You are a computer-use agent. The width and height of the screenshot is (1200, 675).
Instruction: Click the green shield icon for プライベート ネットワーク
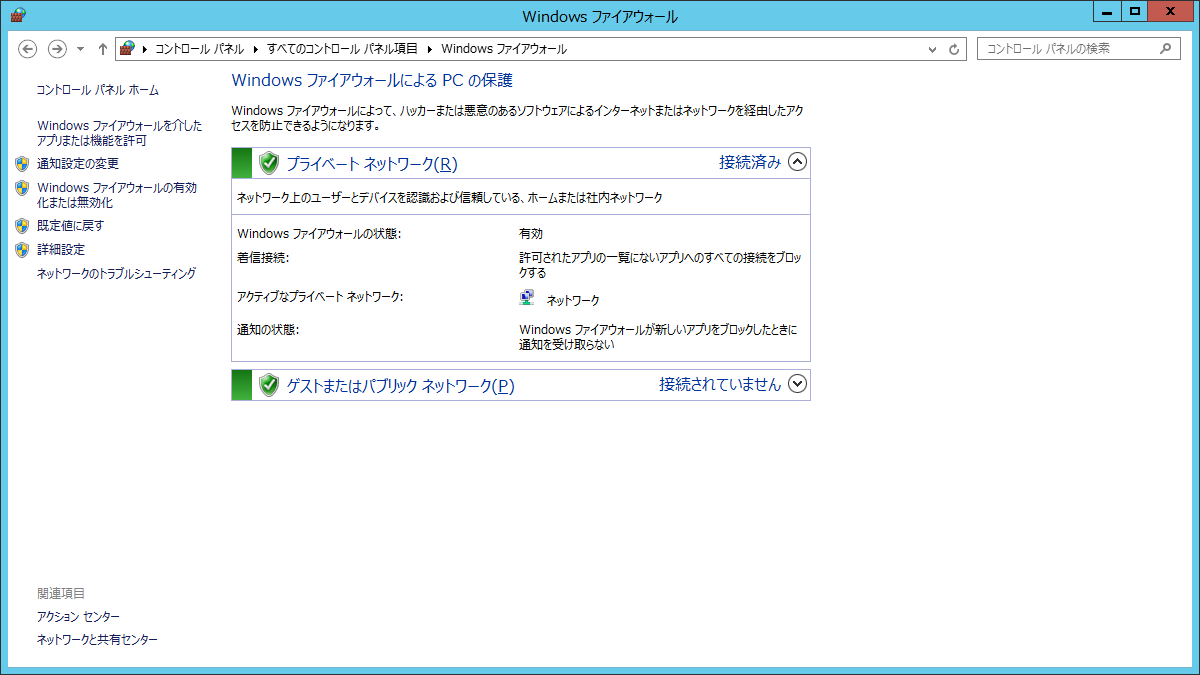268,163
